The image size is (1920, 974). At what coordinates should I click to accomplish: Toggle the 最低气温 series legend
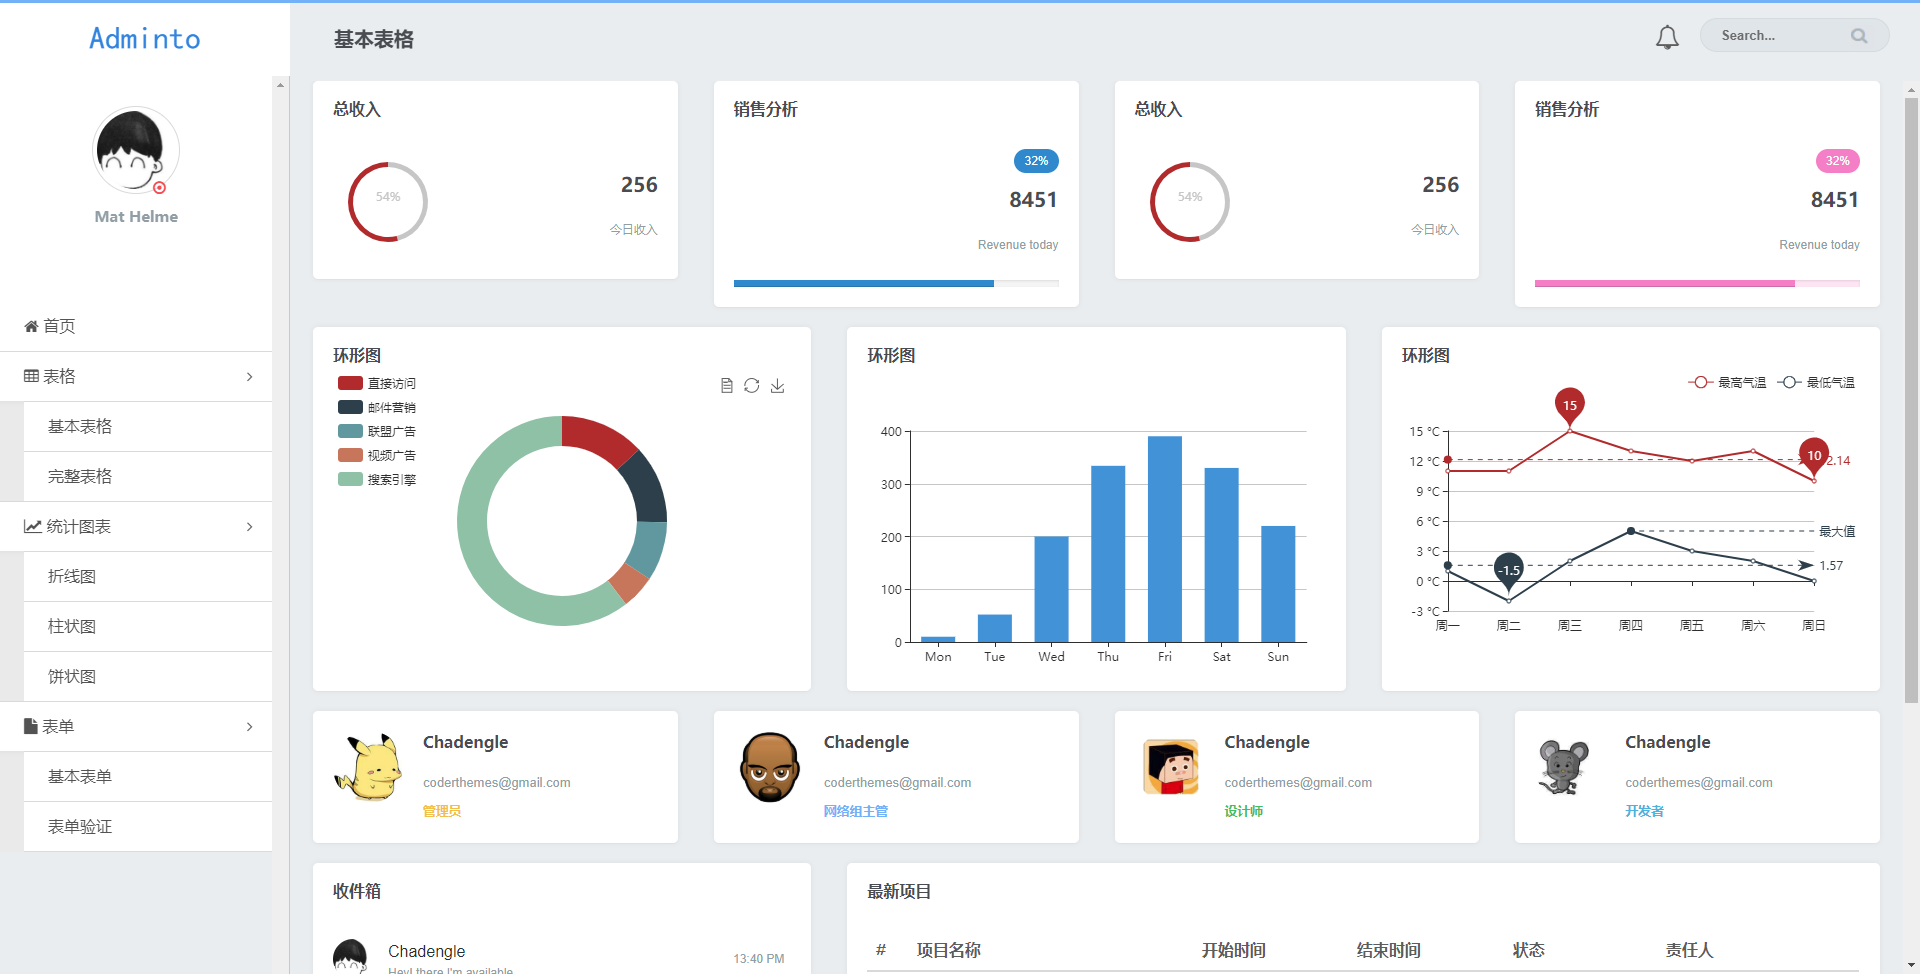(1816, 382)
